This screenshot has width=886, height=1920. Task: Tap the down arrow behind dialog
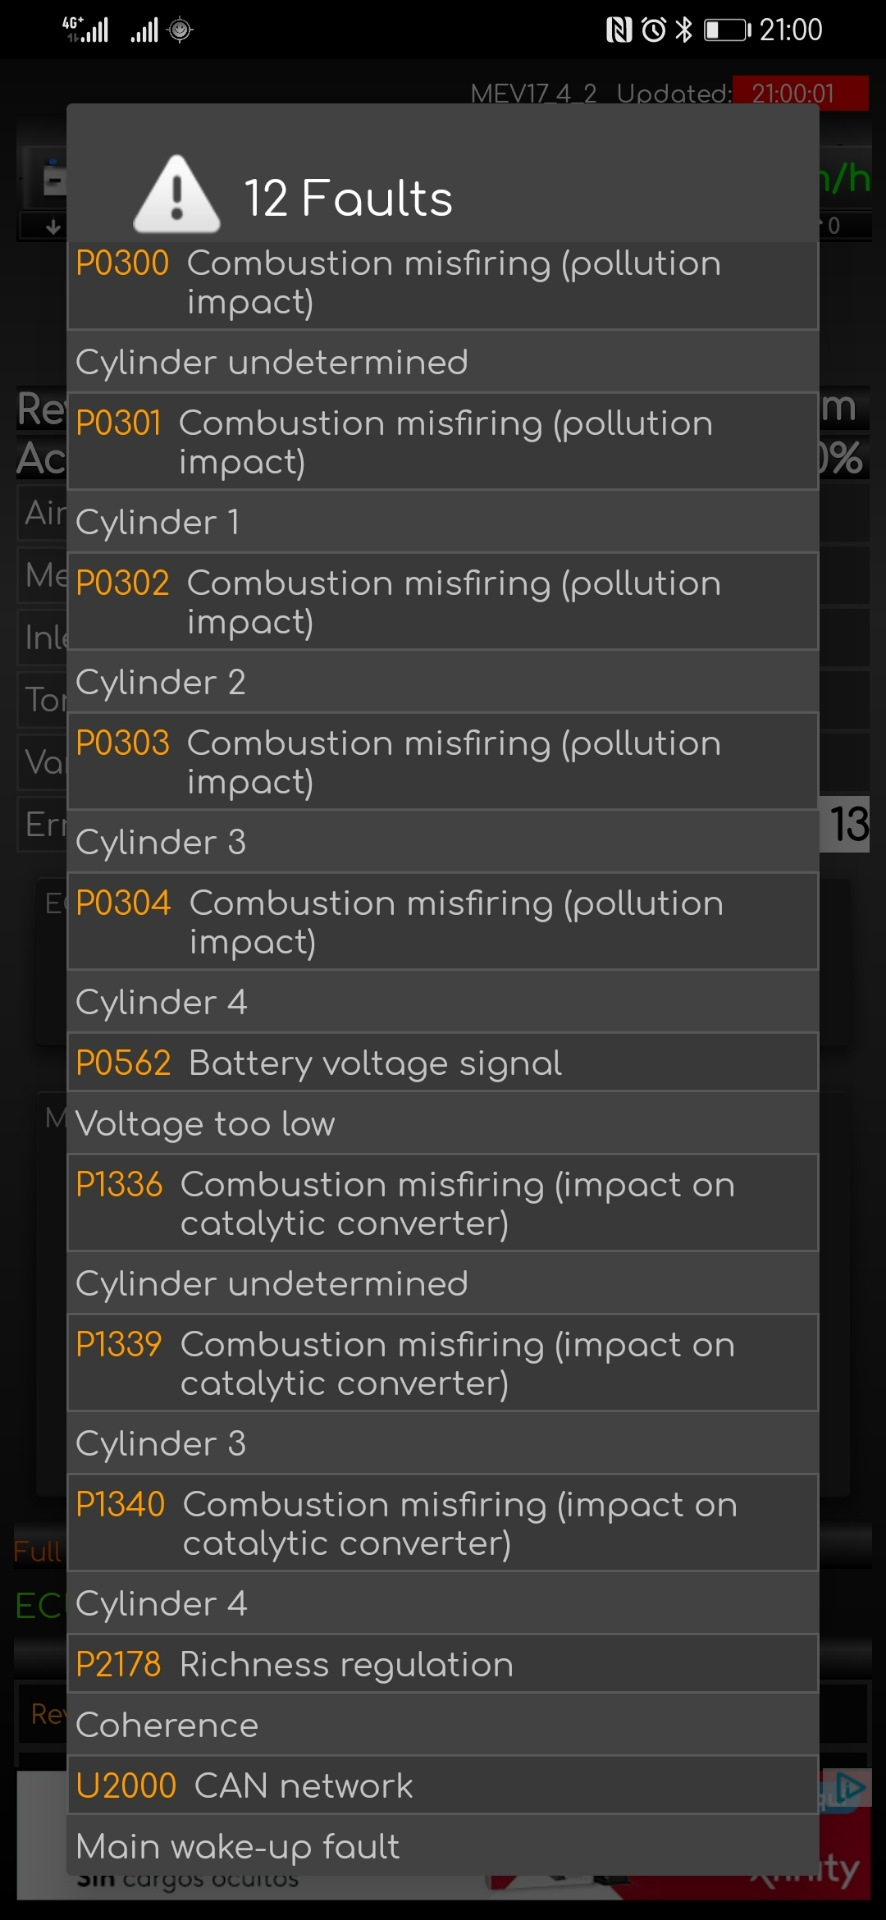(52, 227)
